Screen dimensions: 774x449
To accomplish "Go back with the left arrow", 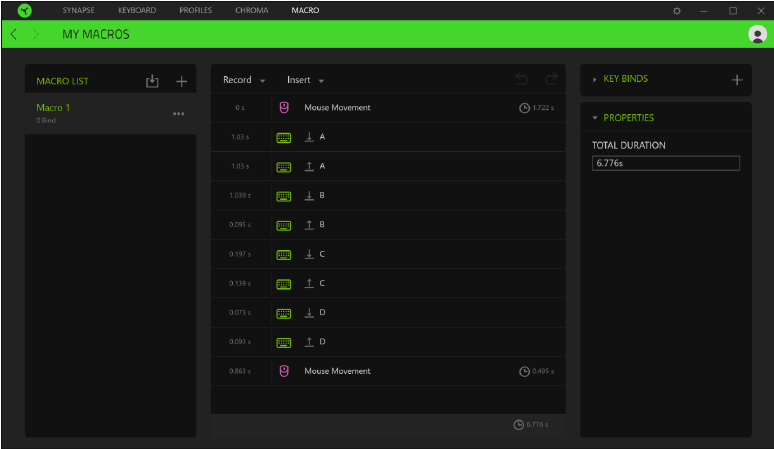I will pyautogui.click(x=14, y=34).
